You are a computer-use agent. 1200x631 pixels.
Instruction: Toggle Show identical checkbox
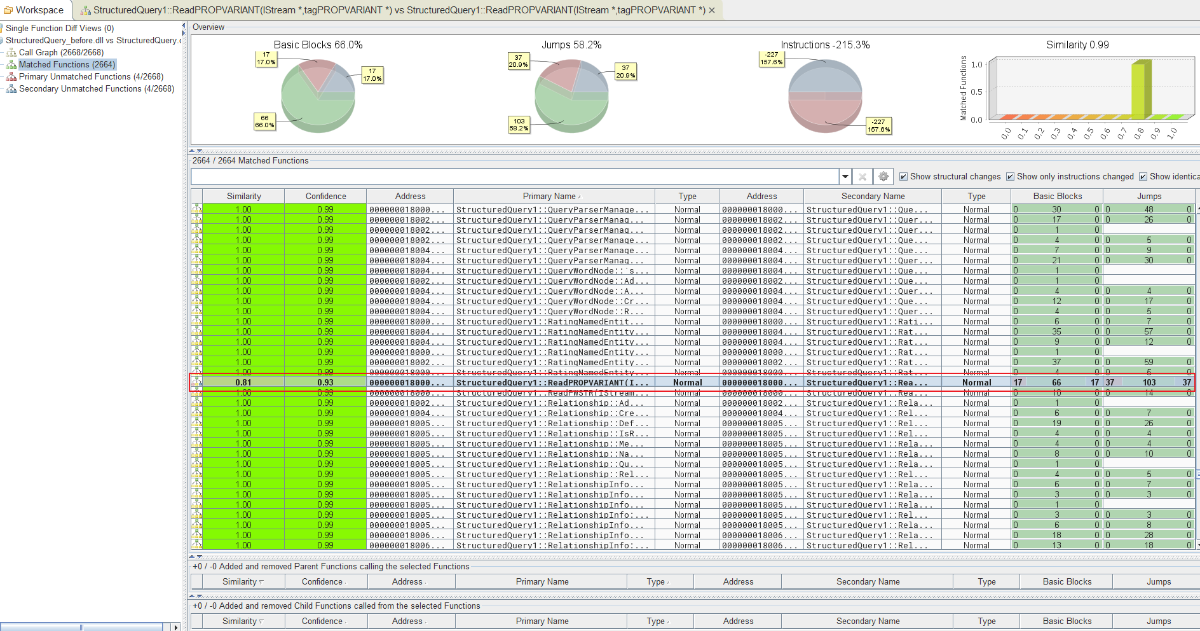click(x=1143, y=176)
